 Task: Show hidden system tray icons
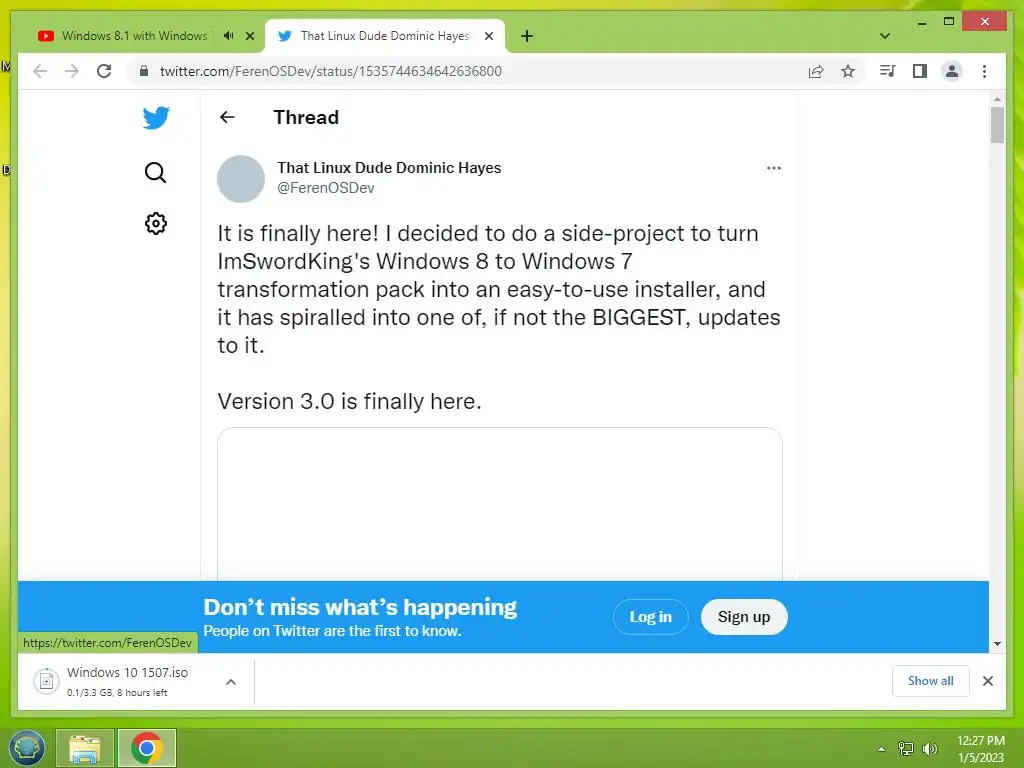(x=882, y=749)
